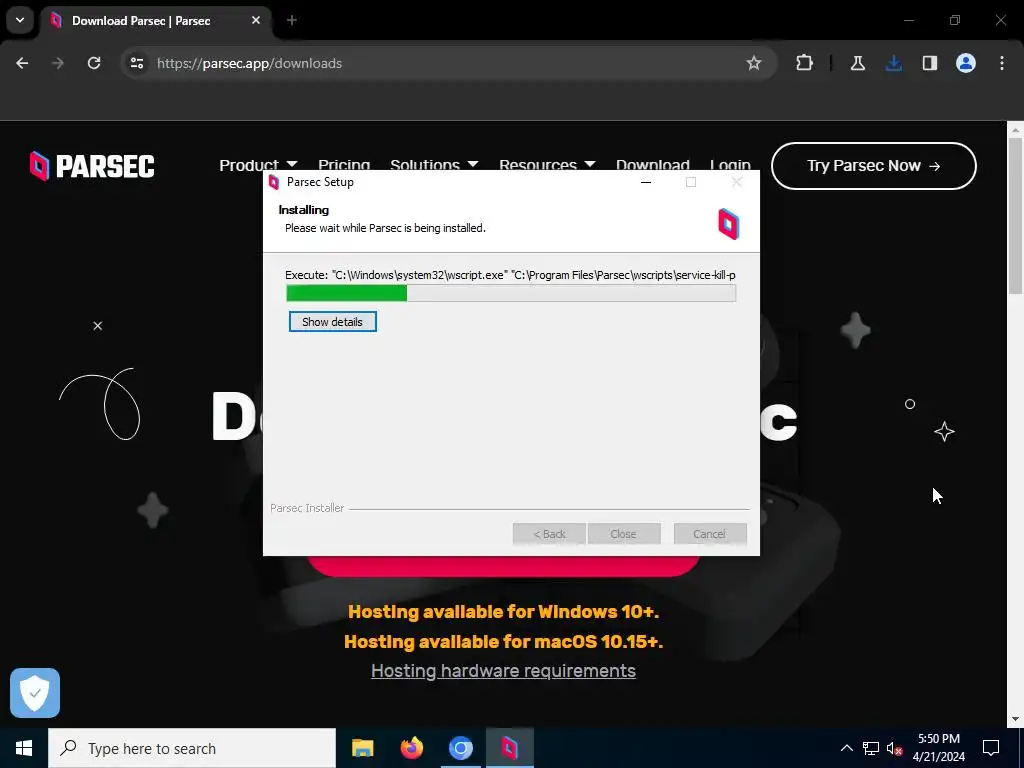Expand the Product menu
The width and height of the screenshot is (1024, 768).
(258, 165)
